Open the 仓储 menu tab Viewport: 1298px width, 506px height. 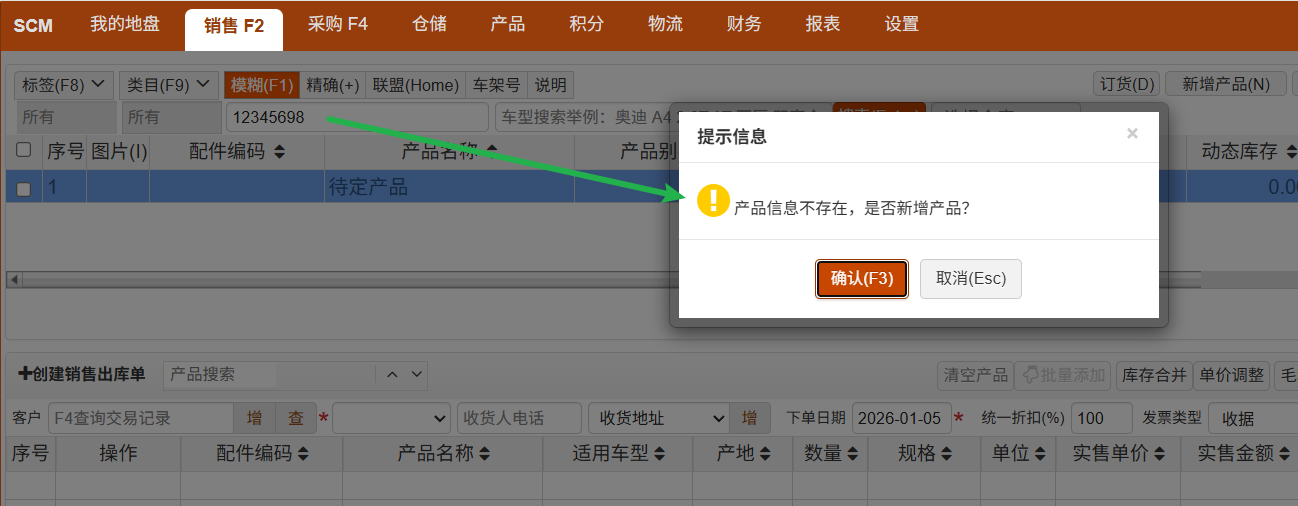click(x=430, y=24)
